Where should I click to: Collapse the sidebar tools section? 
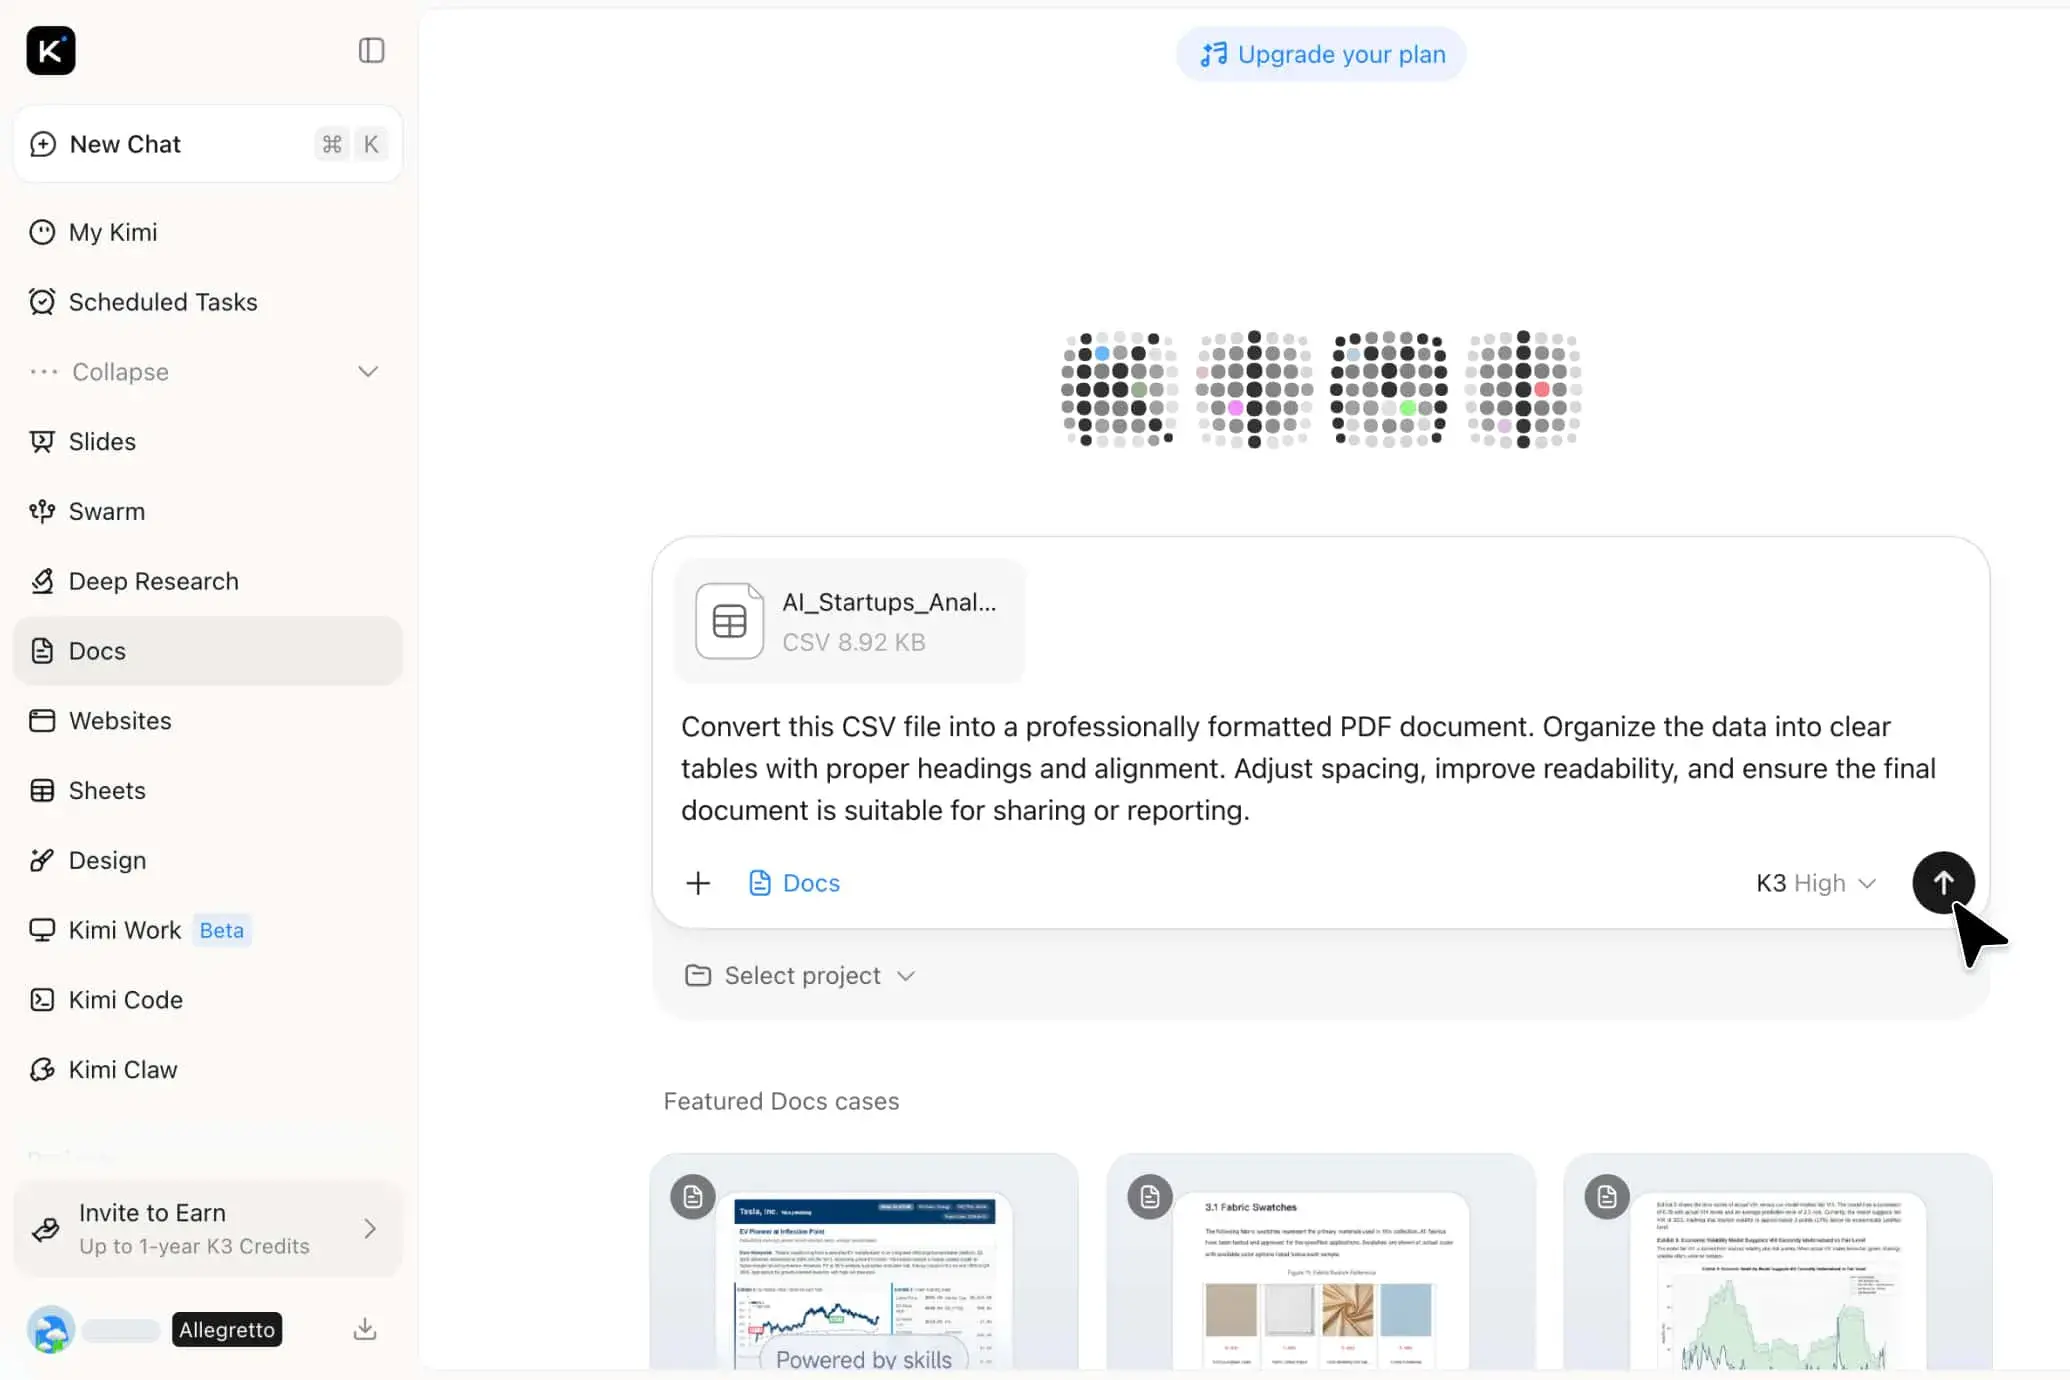point(208,371)
